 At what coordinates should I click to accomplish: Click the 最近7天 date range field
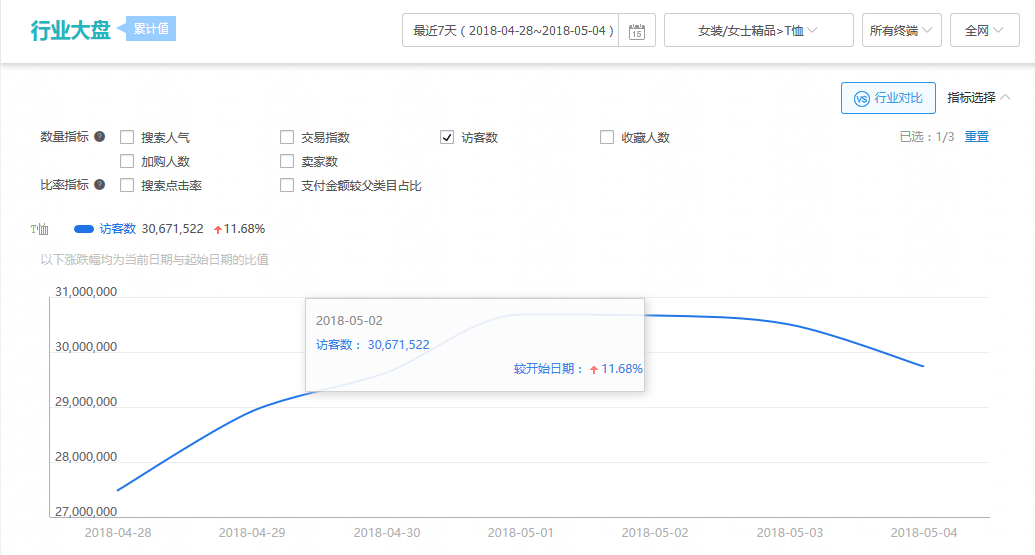pos(512,30)
